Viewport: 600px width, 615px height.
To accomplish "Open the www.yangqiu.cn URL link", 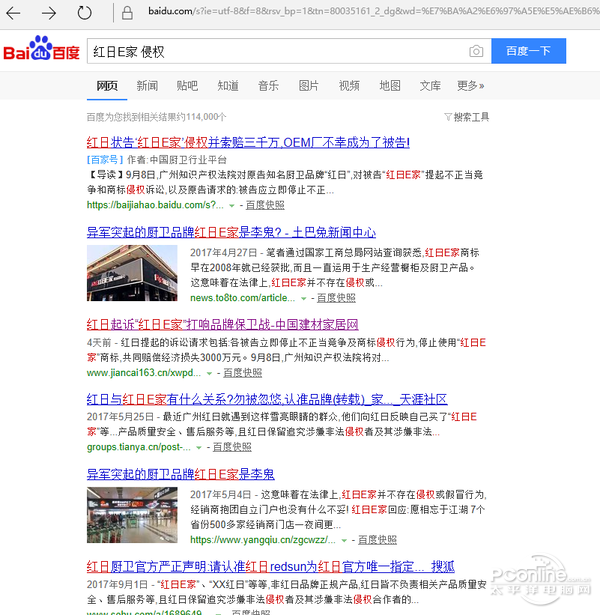I will (263, 540).
